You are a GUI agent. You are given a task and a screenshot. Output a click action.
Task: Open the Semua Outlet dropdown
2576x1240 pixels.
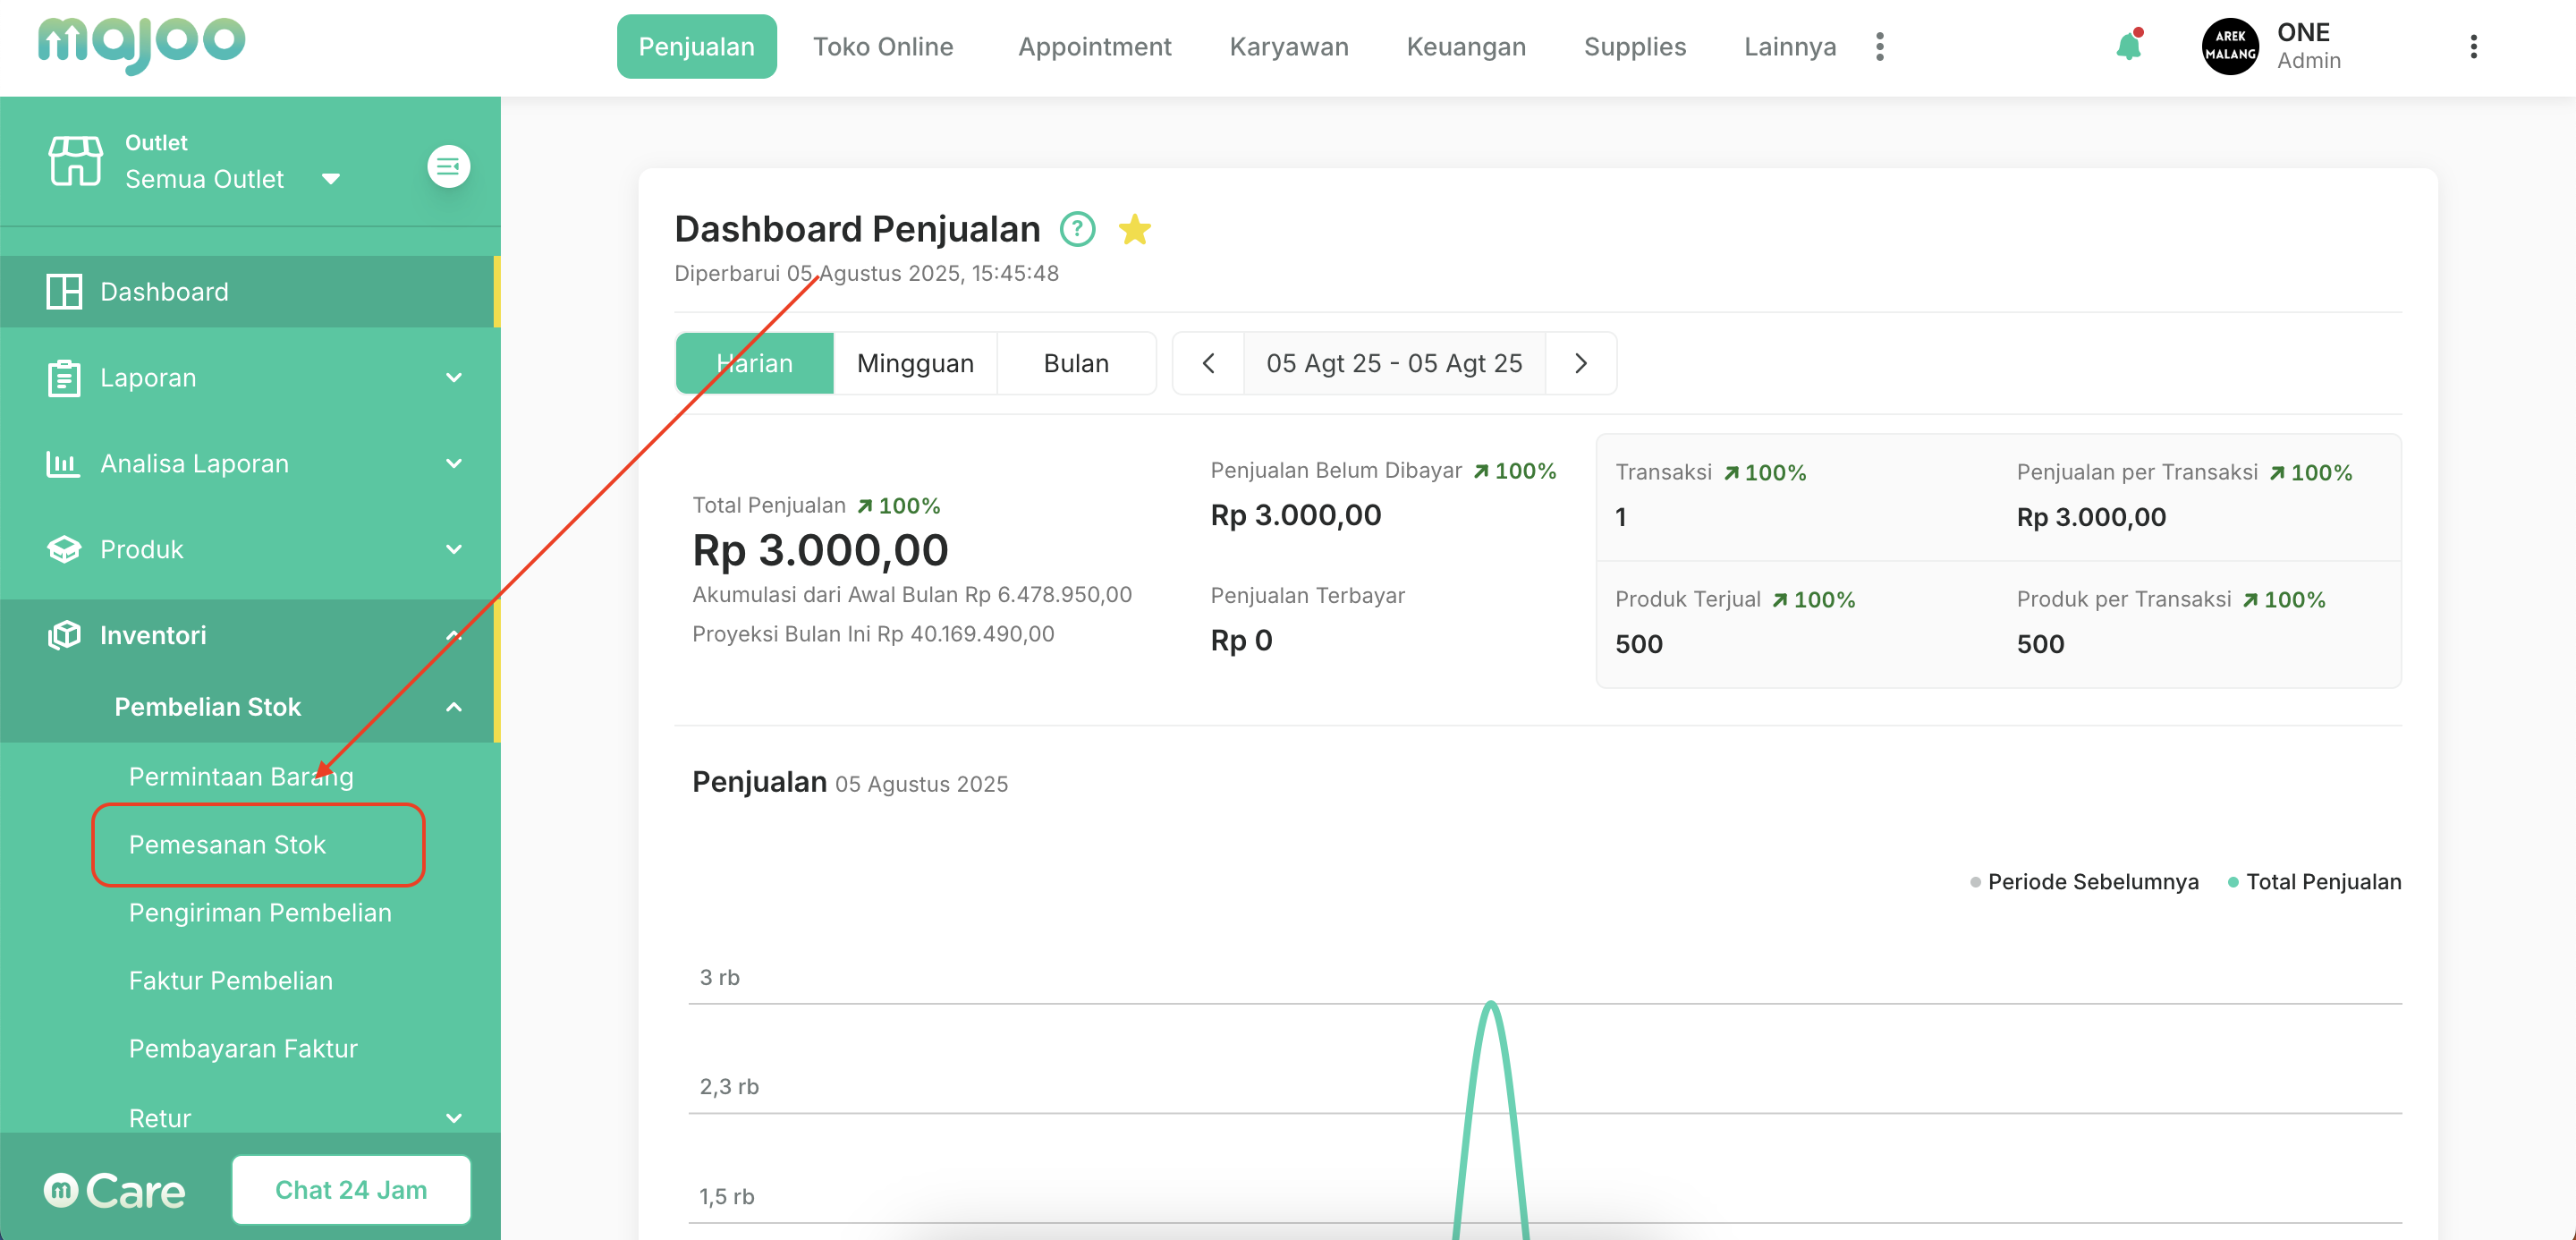(x=233, y=179)
